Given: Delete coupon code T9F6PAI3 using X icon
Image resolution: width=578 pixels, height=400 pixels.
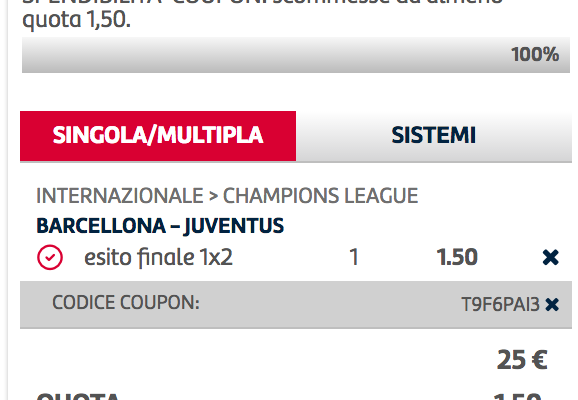Looking at the screenshot, I should coord(552,305).
